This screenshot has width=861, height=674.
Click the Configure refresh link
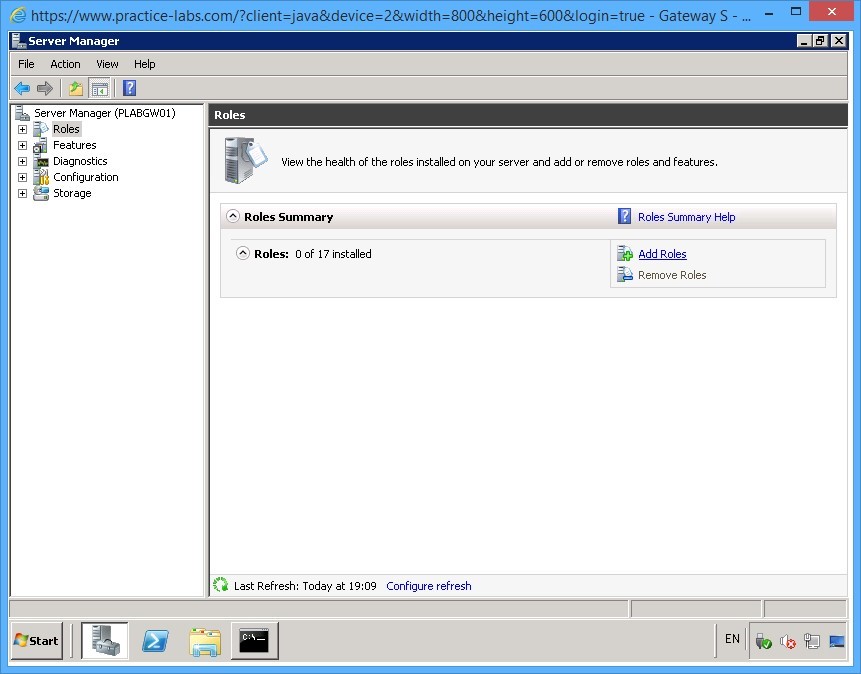(x=428, y=585)
